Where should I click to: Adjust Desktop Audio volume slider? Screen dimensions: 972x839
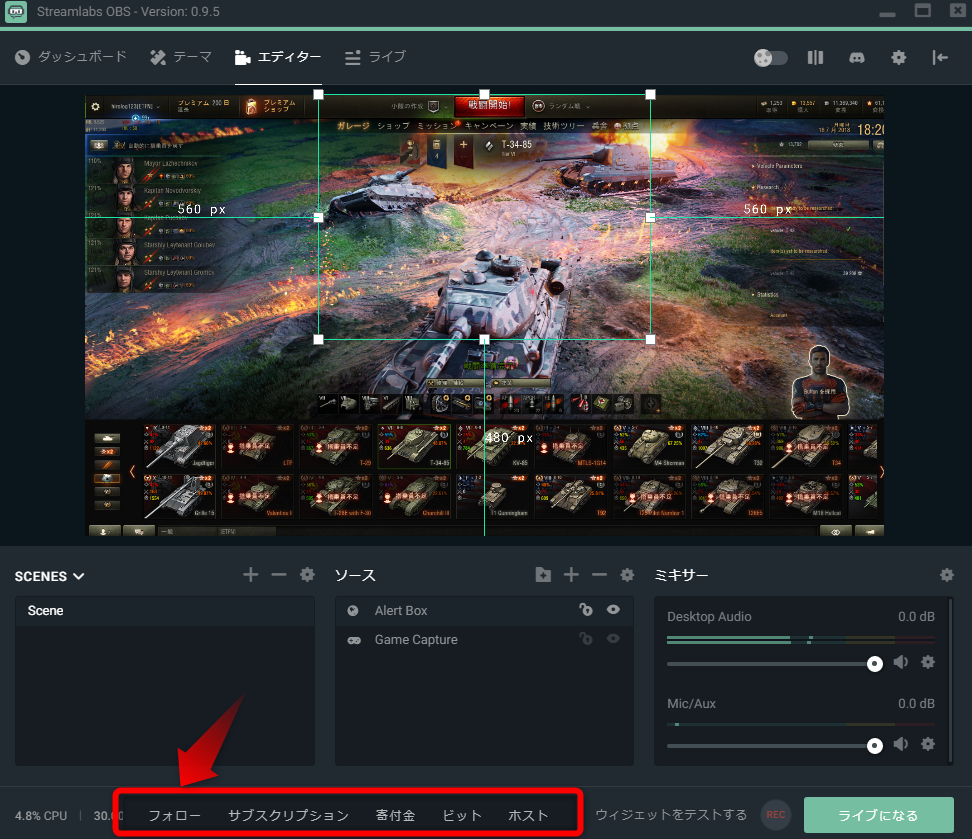coord(875,664)
